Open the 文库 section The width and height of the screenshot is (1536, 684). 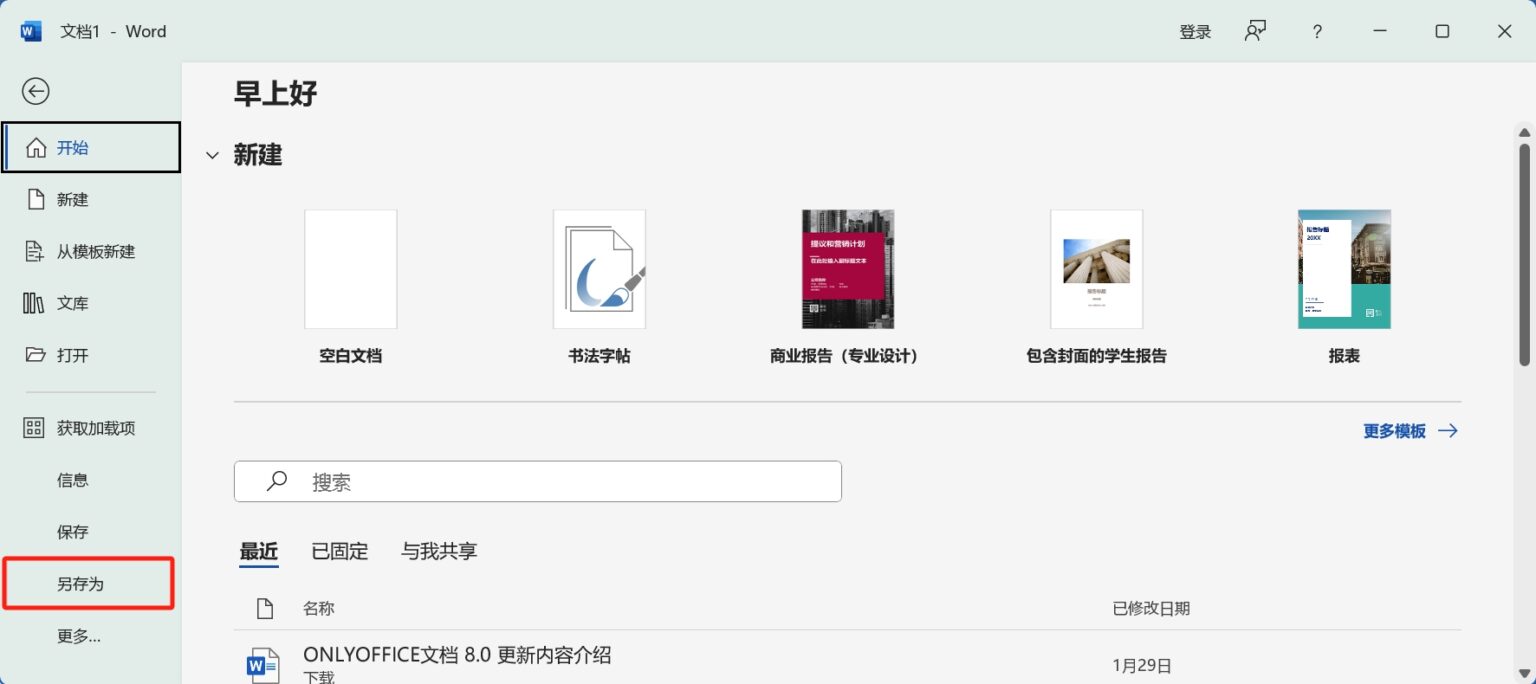pyautogui.click(x=71, y=303)
